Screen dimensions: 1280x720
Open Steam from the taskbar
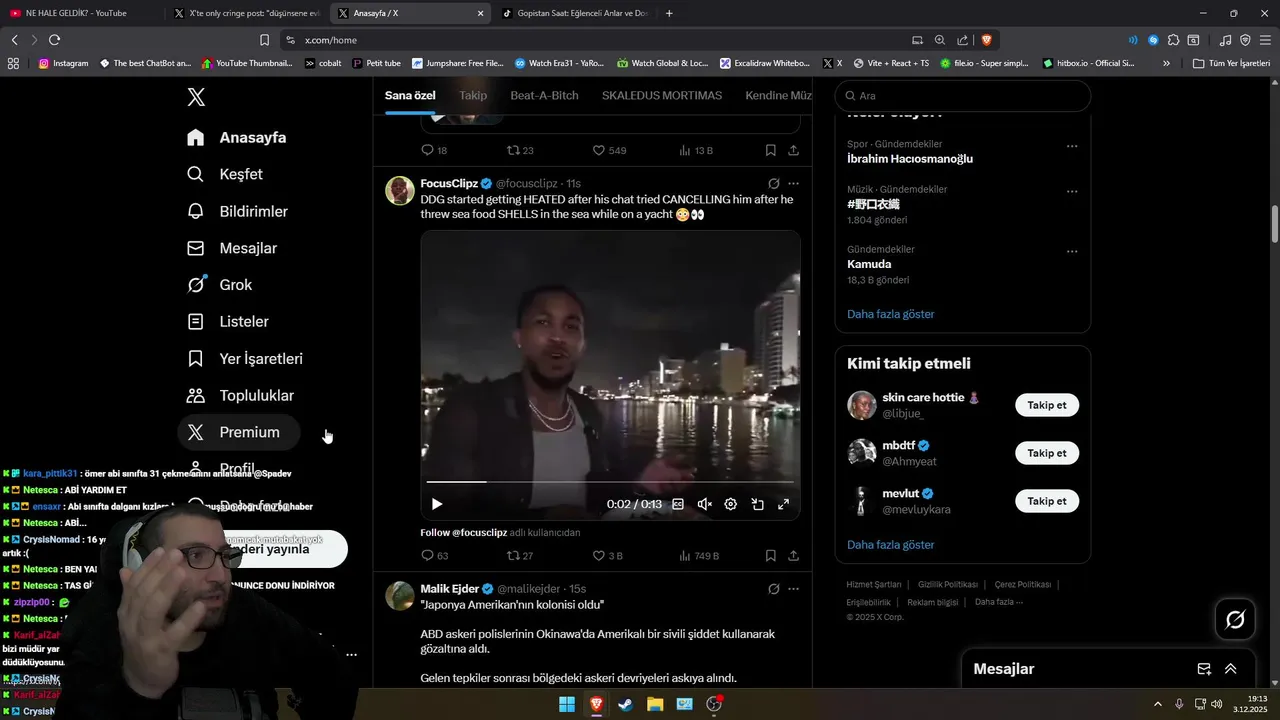click(x=625, y=704)
